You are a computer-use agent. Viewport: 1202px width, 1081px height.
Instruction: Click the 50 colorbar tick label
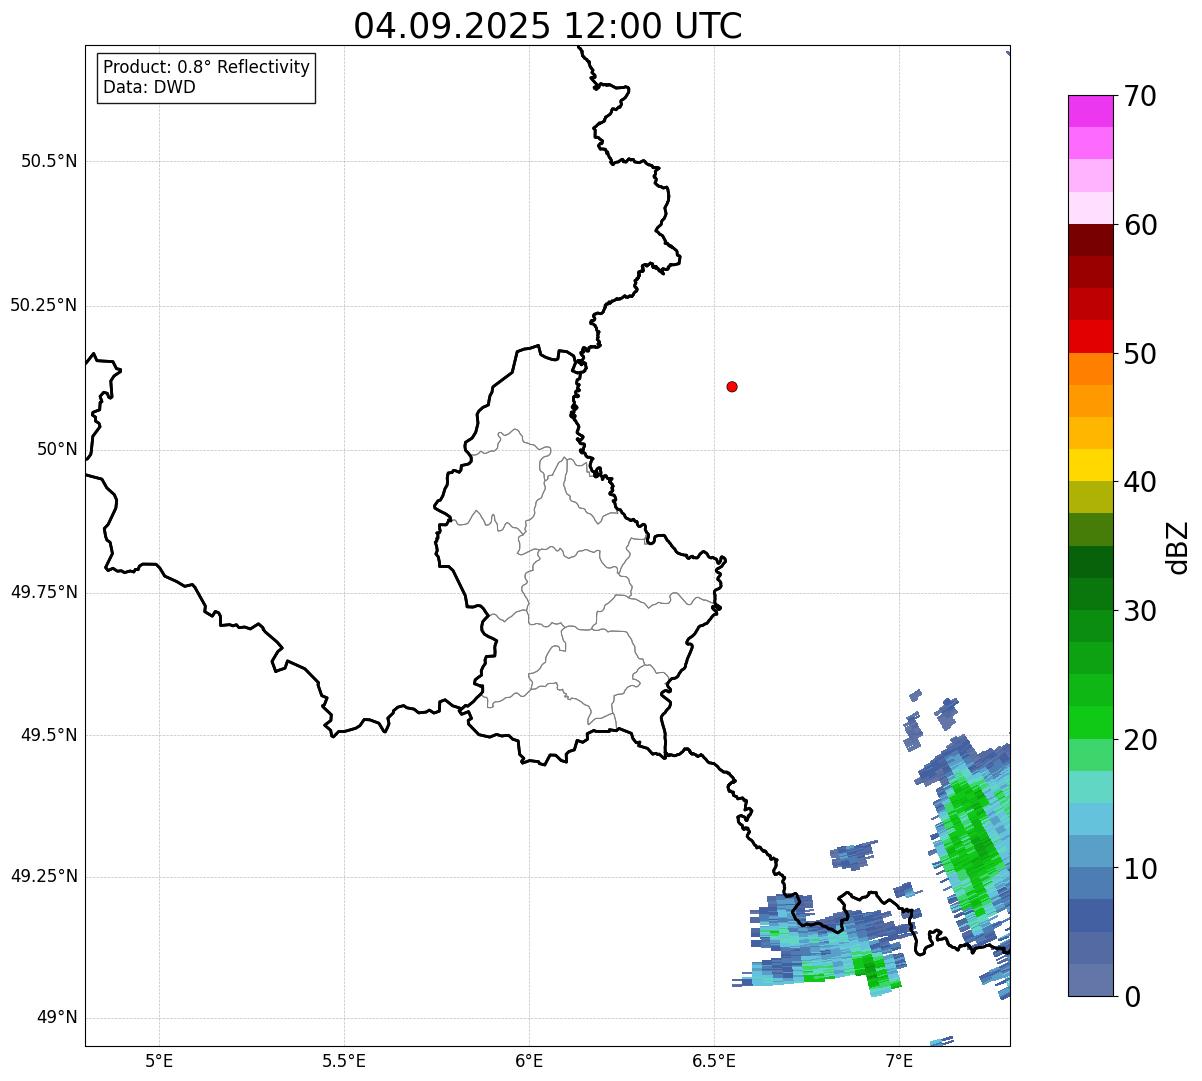coord(1140,354)
